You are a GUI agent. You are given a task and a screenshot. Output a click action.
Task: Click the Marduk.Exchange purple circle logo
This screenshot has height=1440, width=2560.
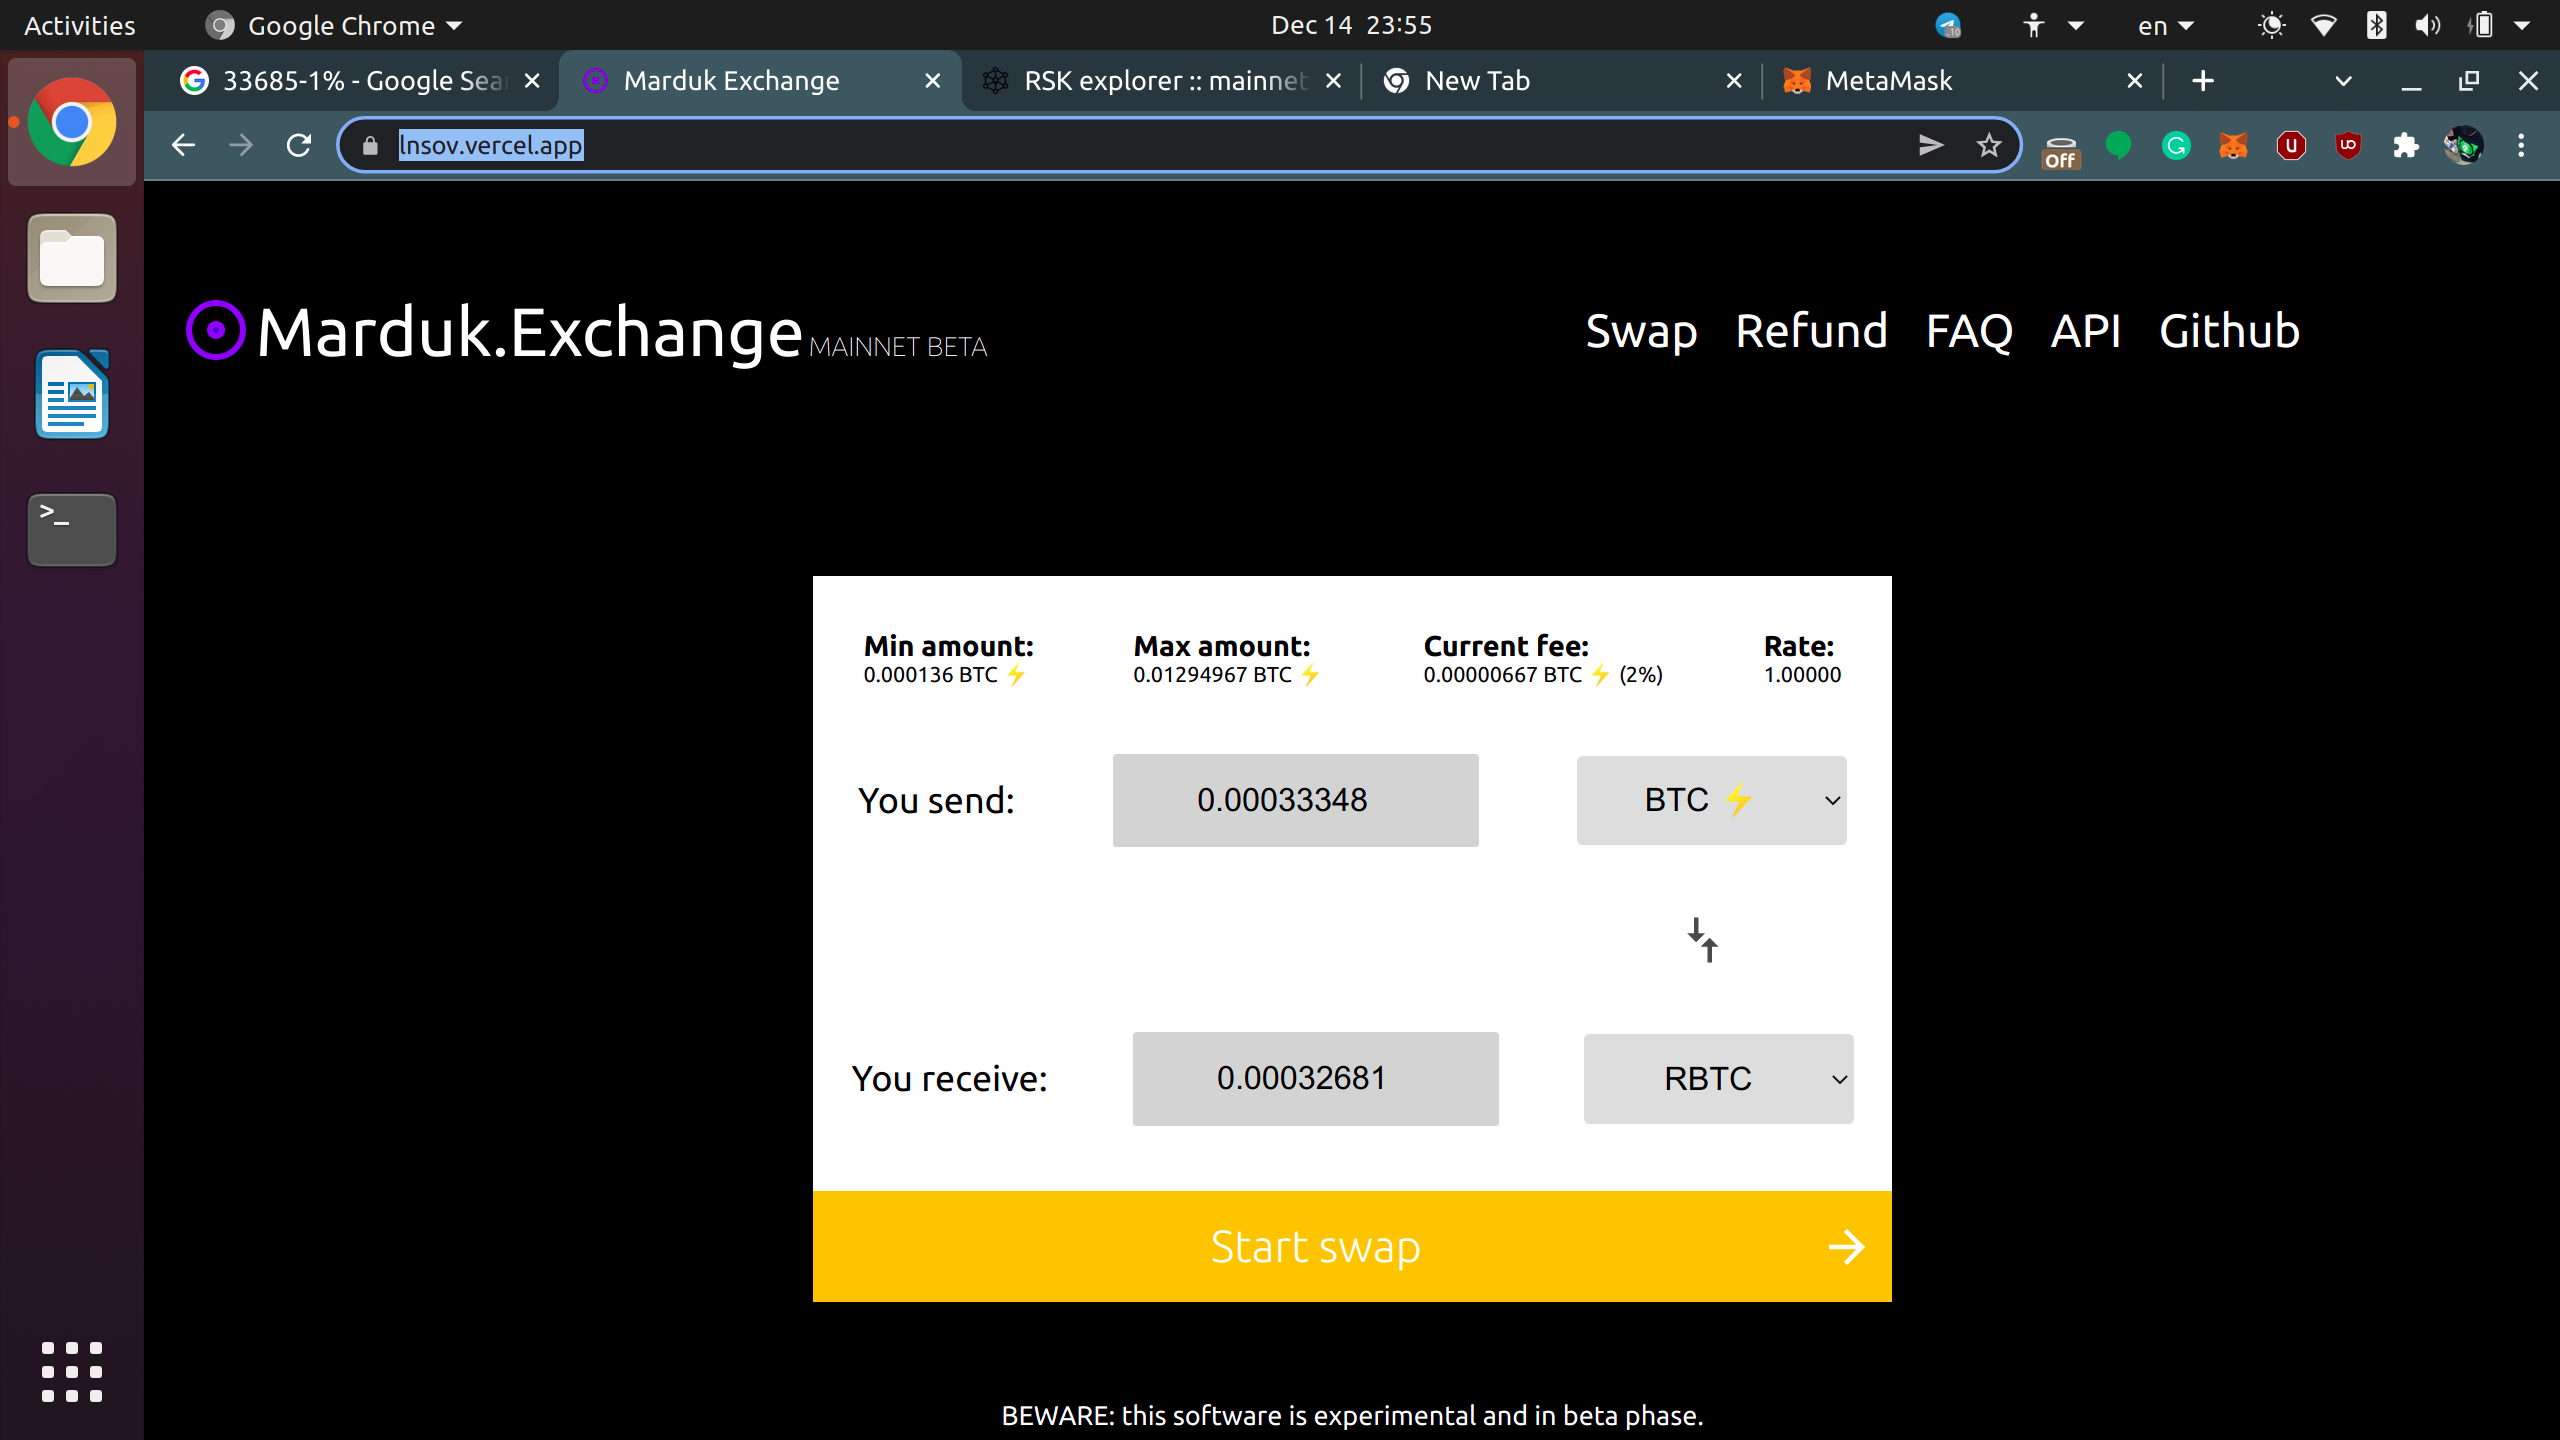tap(215, 330)
